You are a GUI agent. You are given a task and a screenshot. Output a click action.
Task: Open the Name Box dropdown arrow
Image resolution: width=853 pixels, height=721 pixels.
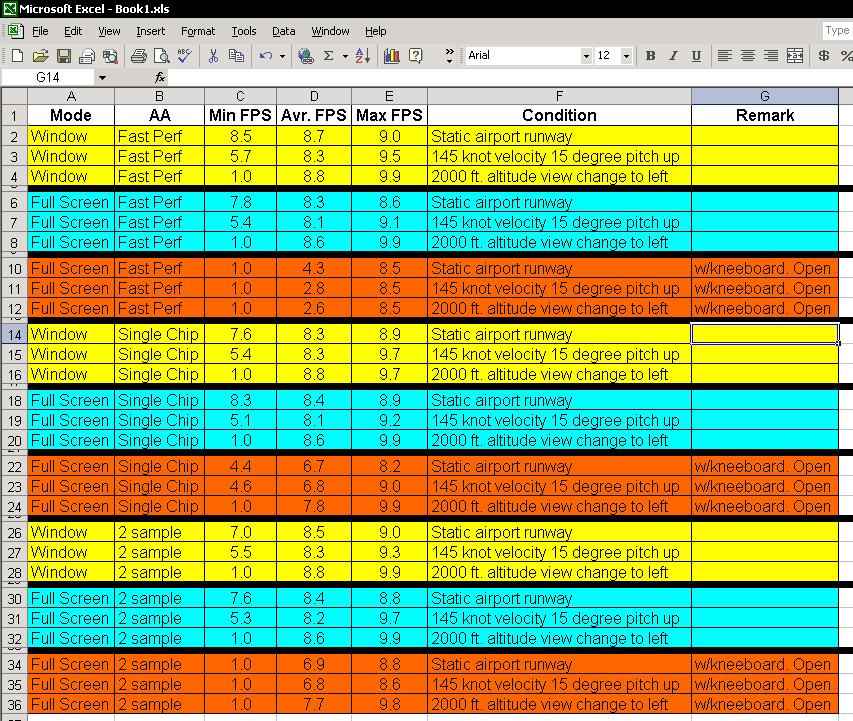click(x=102, y=77)
